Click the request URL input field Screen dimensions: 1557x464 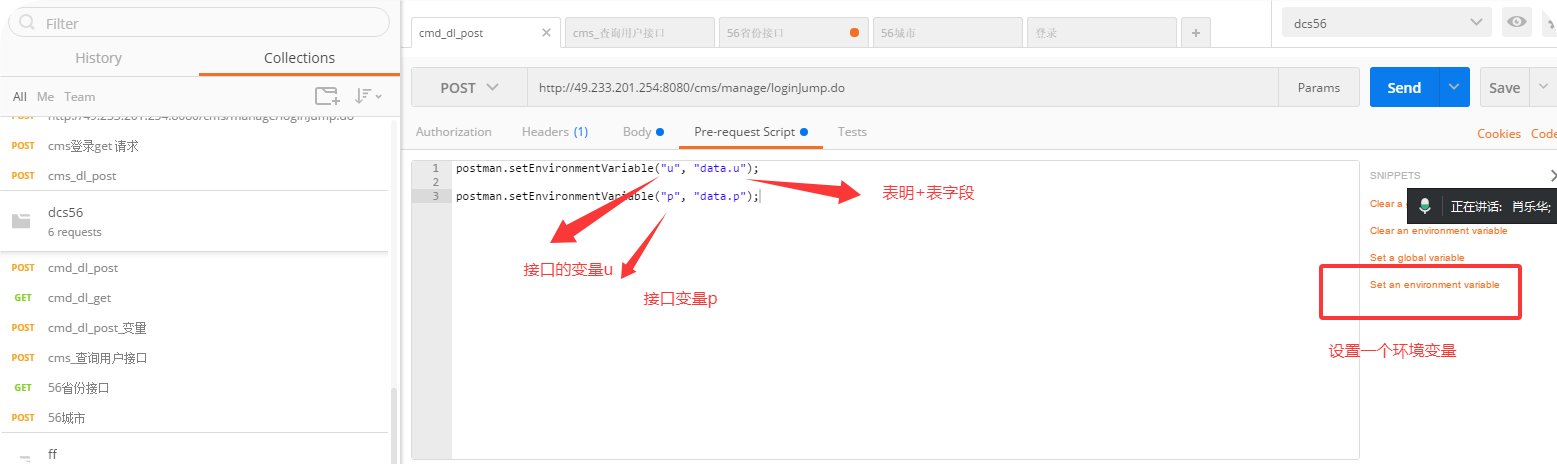point(903,88)
